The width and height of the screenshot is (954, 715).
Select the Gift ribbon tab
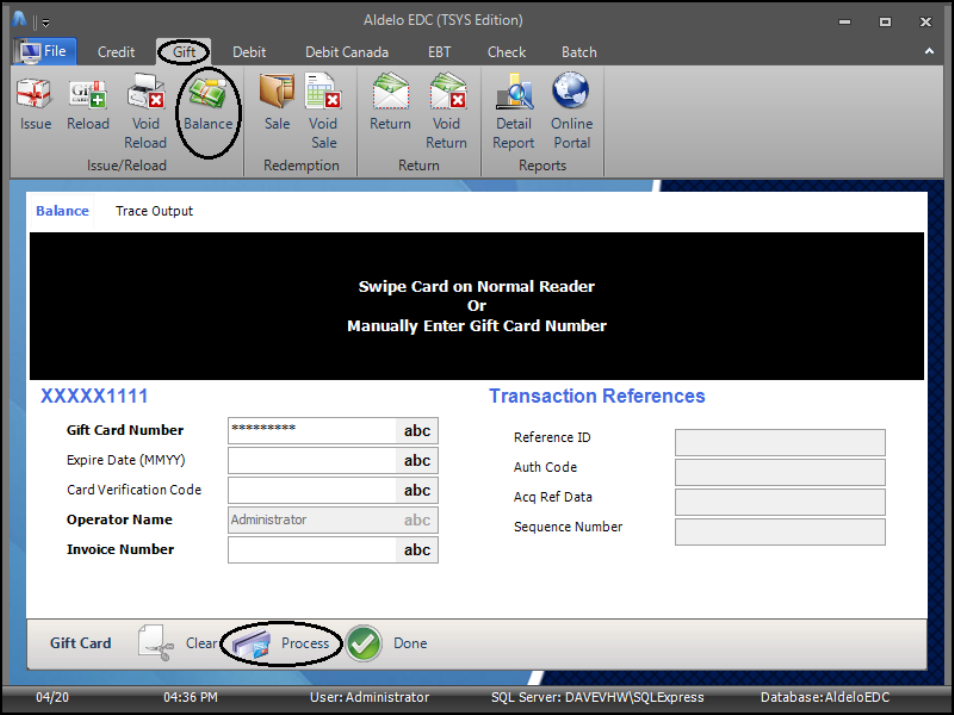(184, 52)
